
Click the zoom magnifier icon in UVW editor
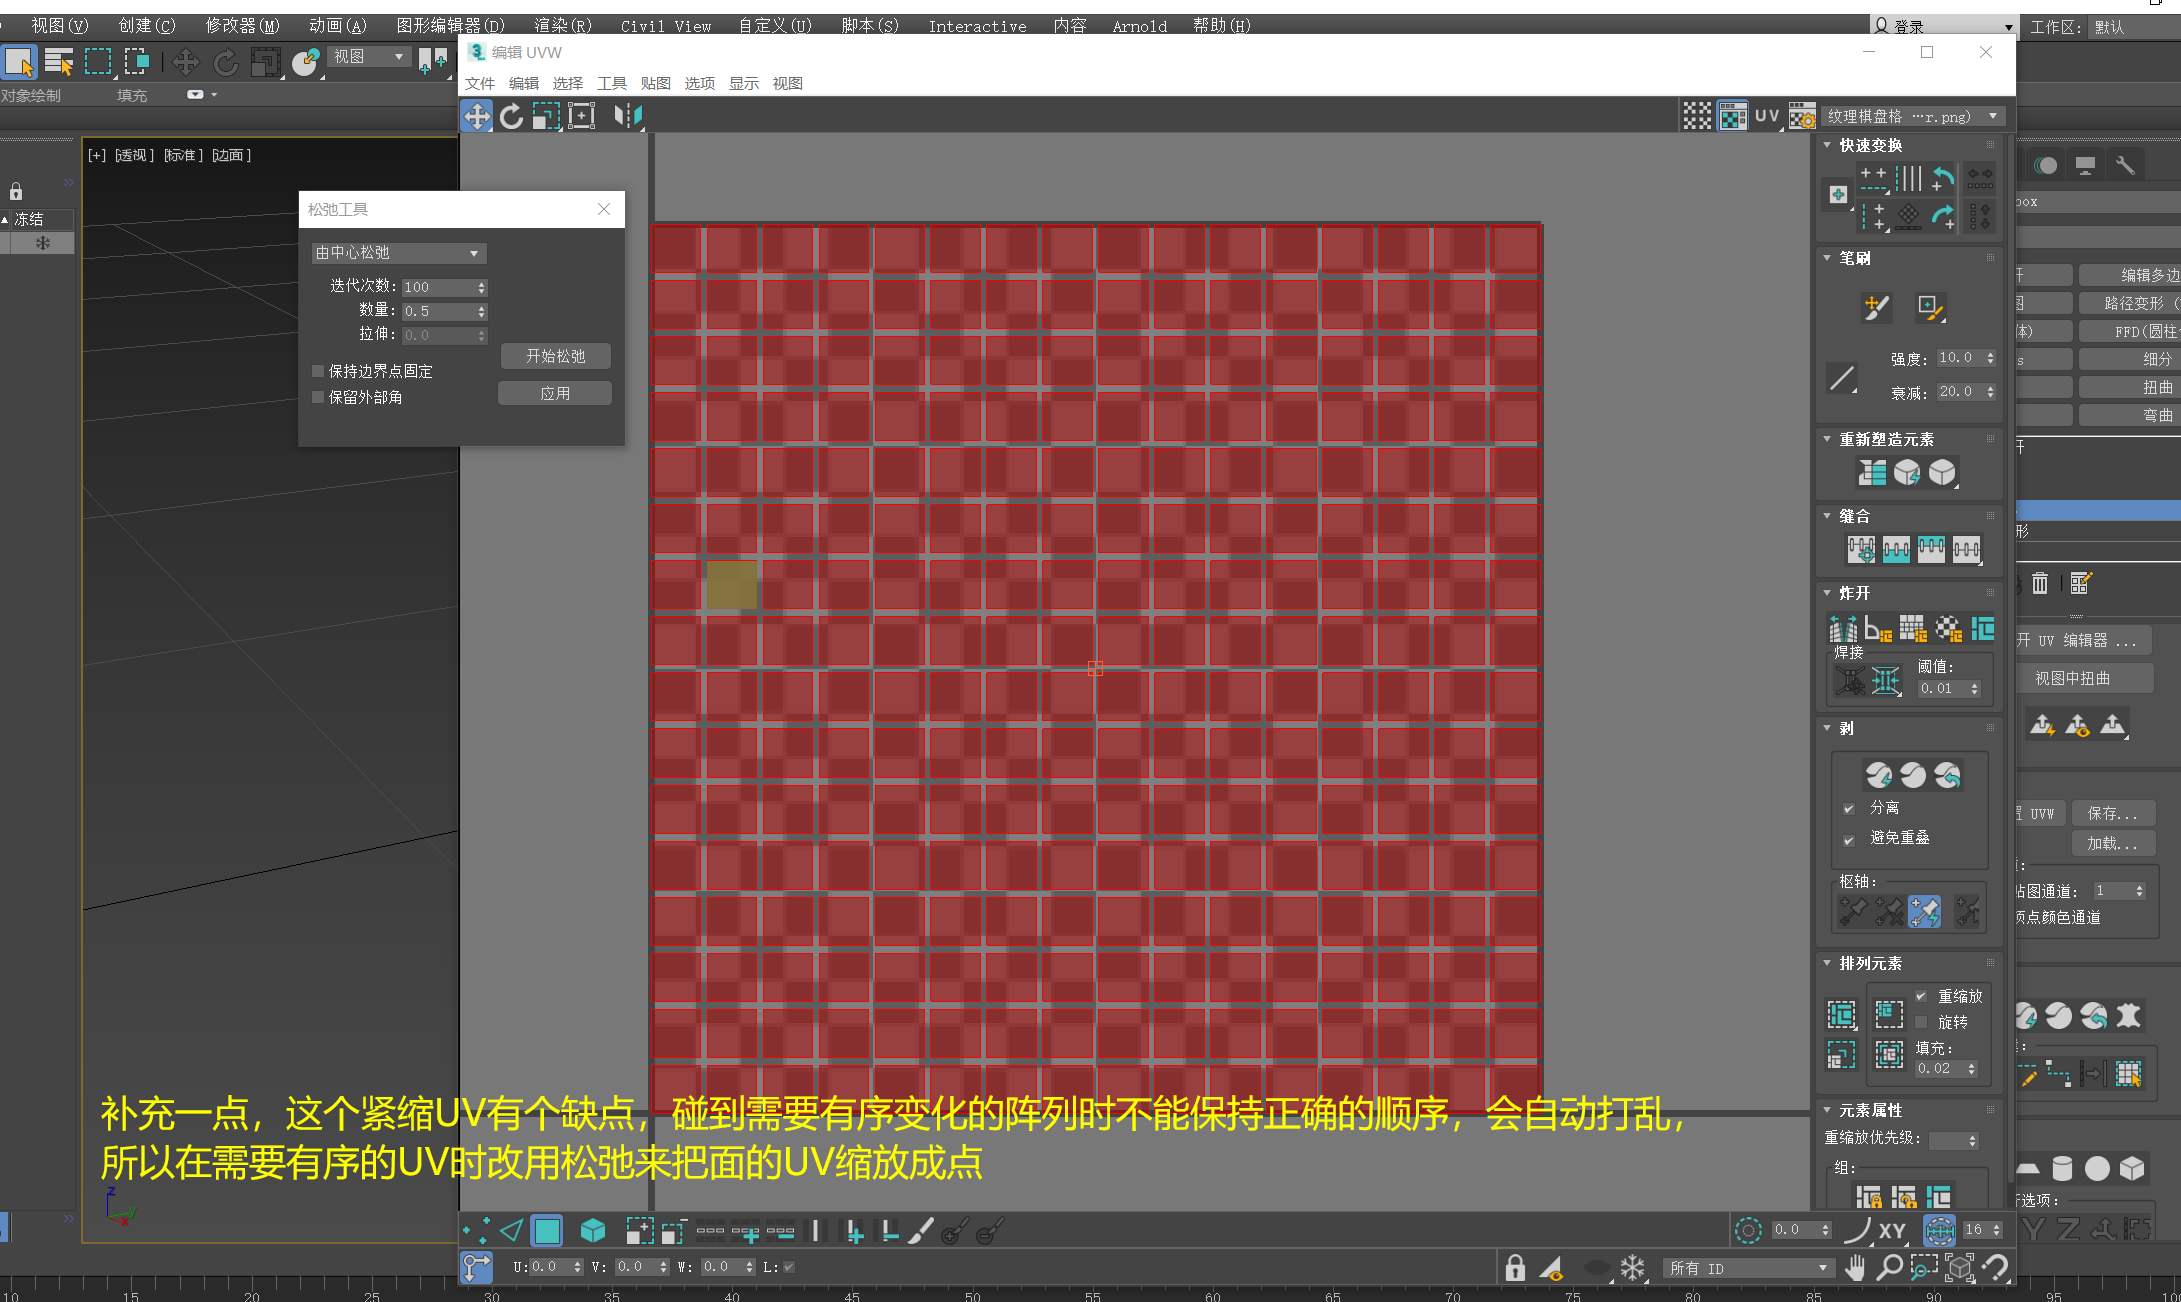(x=1889, y=1268)
